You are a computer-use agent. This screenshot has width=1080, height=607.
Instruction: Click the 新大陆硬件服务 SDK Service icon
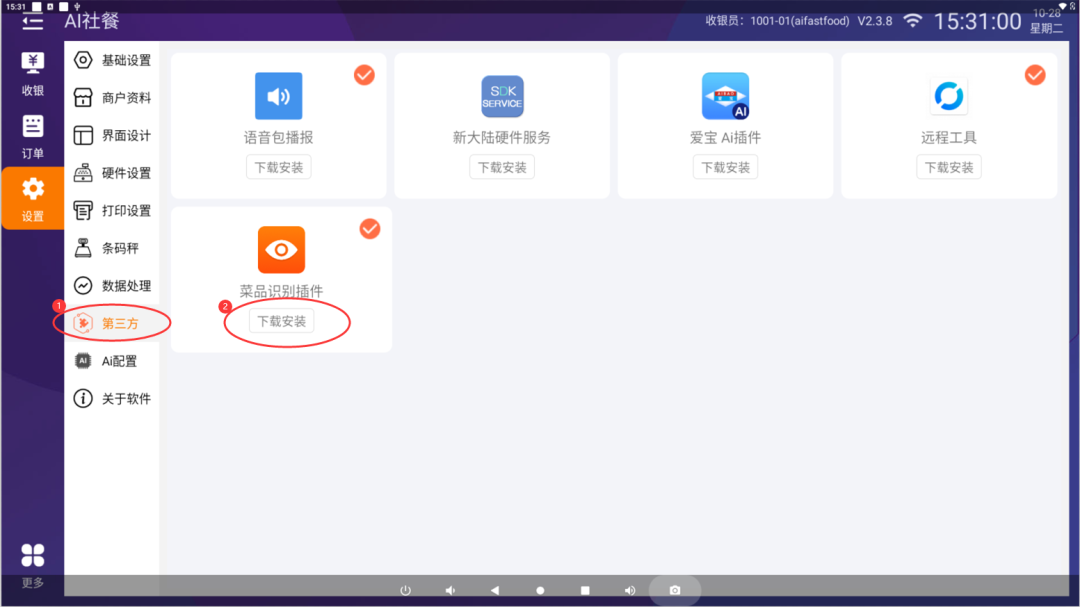coord(502,96)
